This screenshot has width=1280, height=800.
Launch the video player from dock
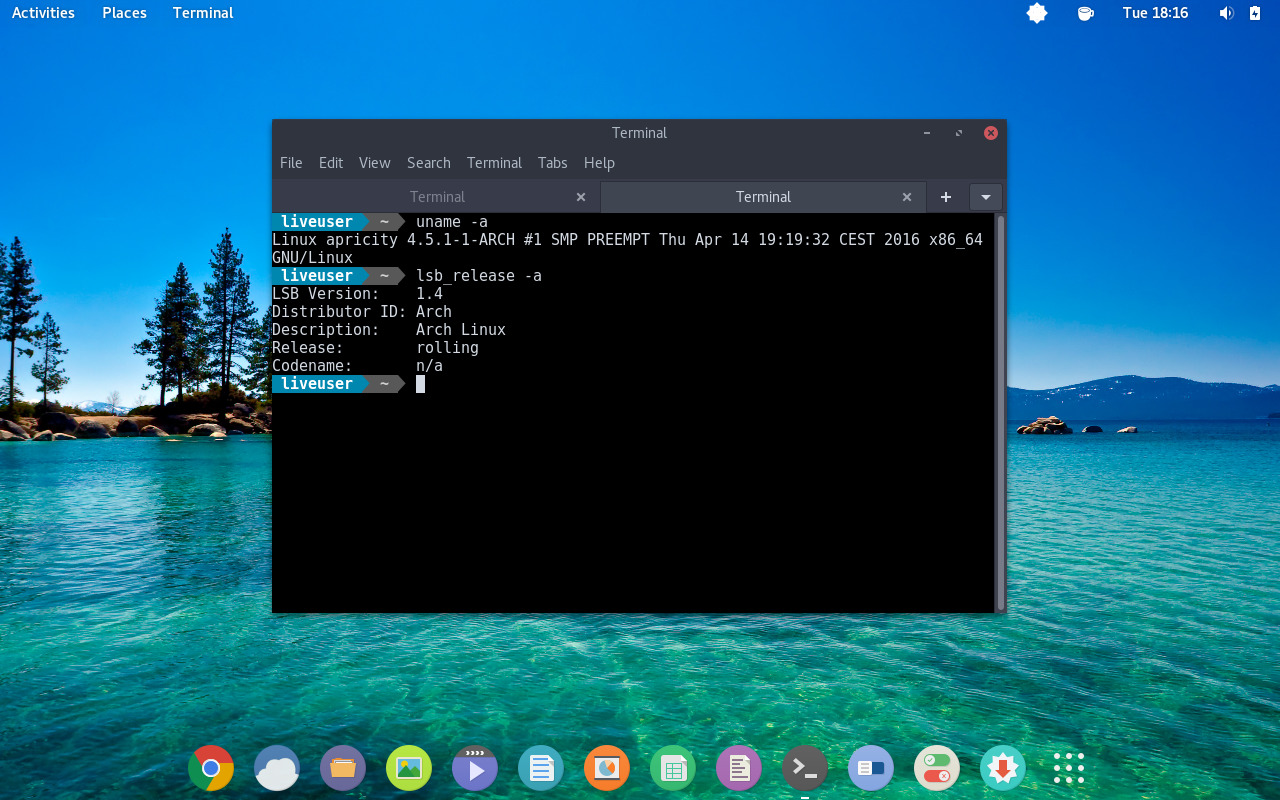point(475,768)
